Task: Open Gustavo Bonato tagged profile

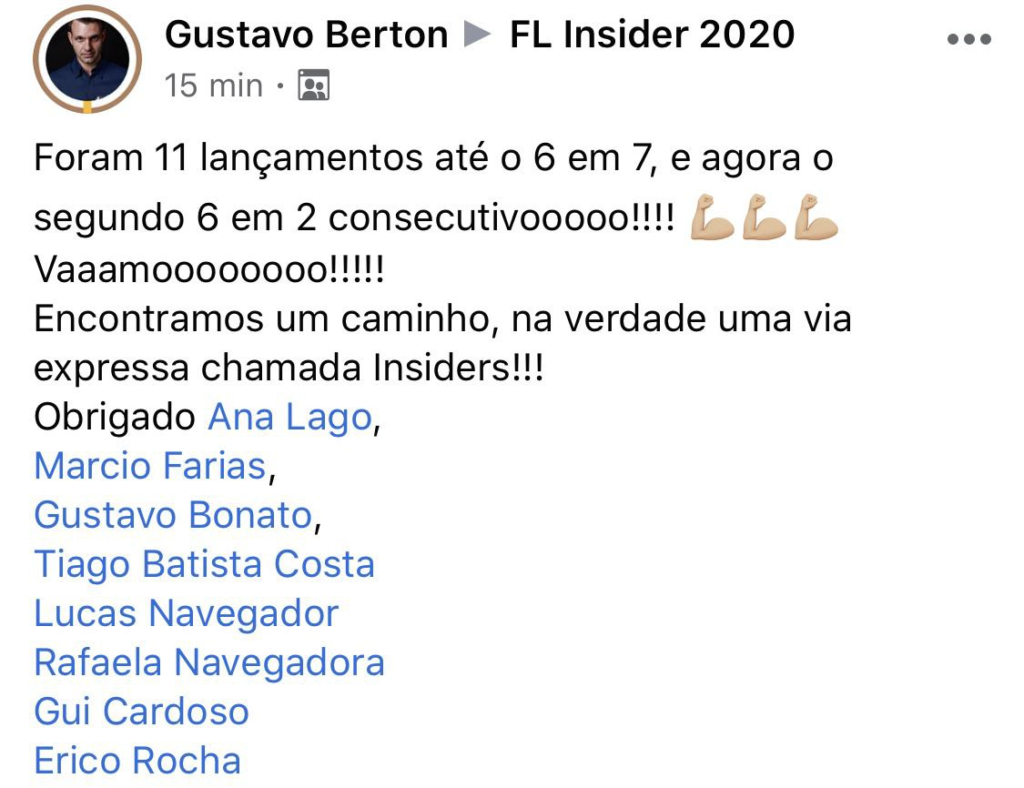Action: 174,515
